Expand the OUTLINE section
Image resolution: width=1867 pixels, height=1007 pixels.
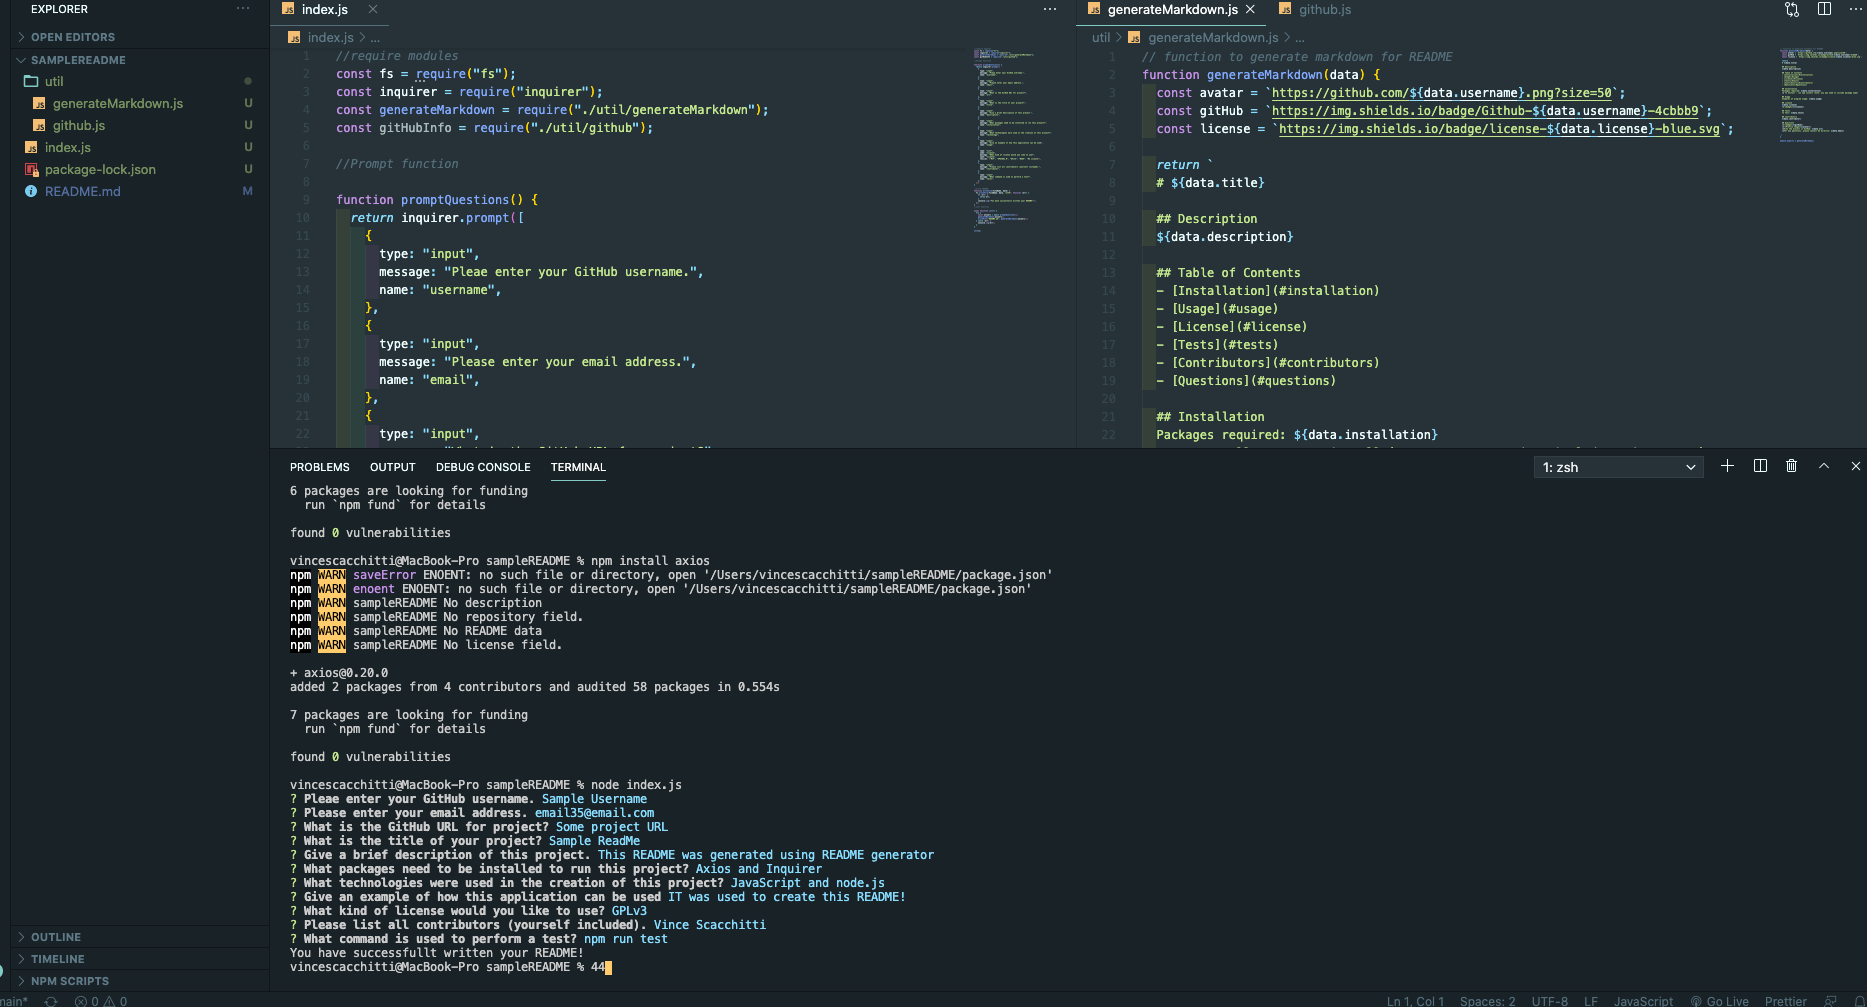55,936
